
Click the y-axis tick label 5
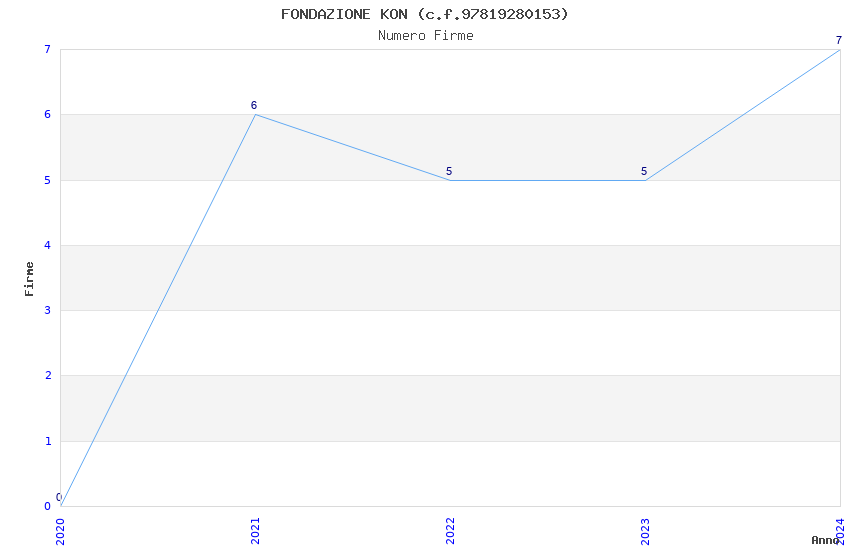(47, 180)
